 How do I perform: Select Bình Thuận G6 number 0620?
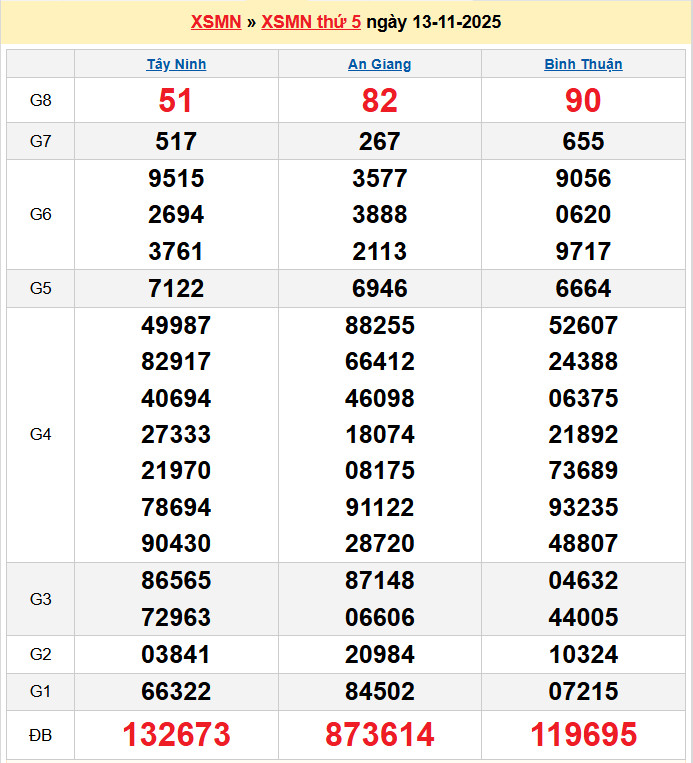point(583,215)
